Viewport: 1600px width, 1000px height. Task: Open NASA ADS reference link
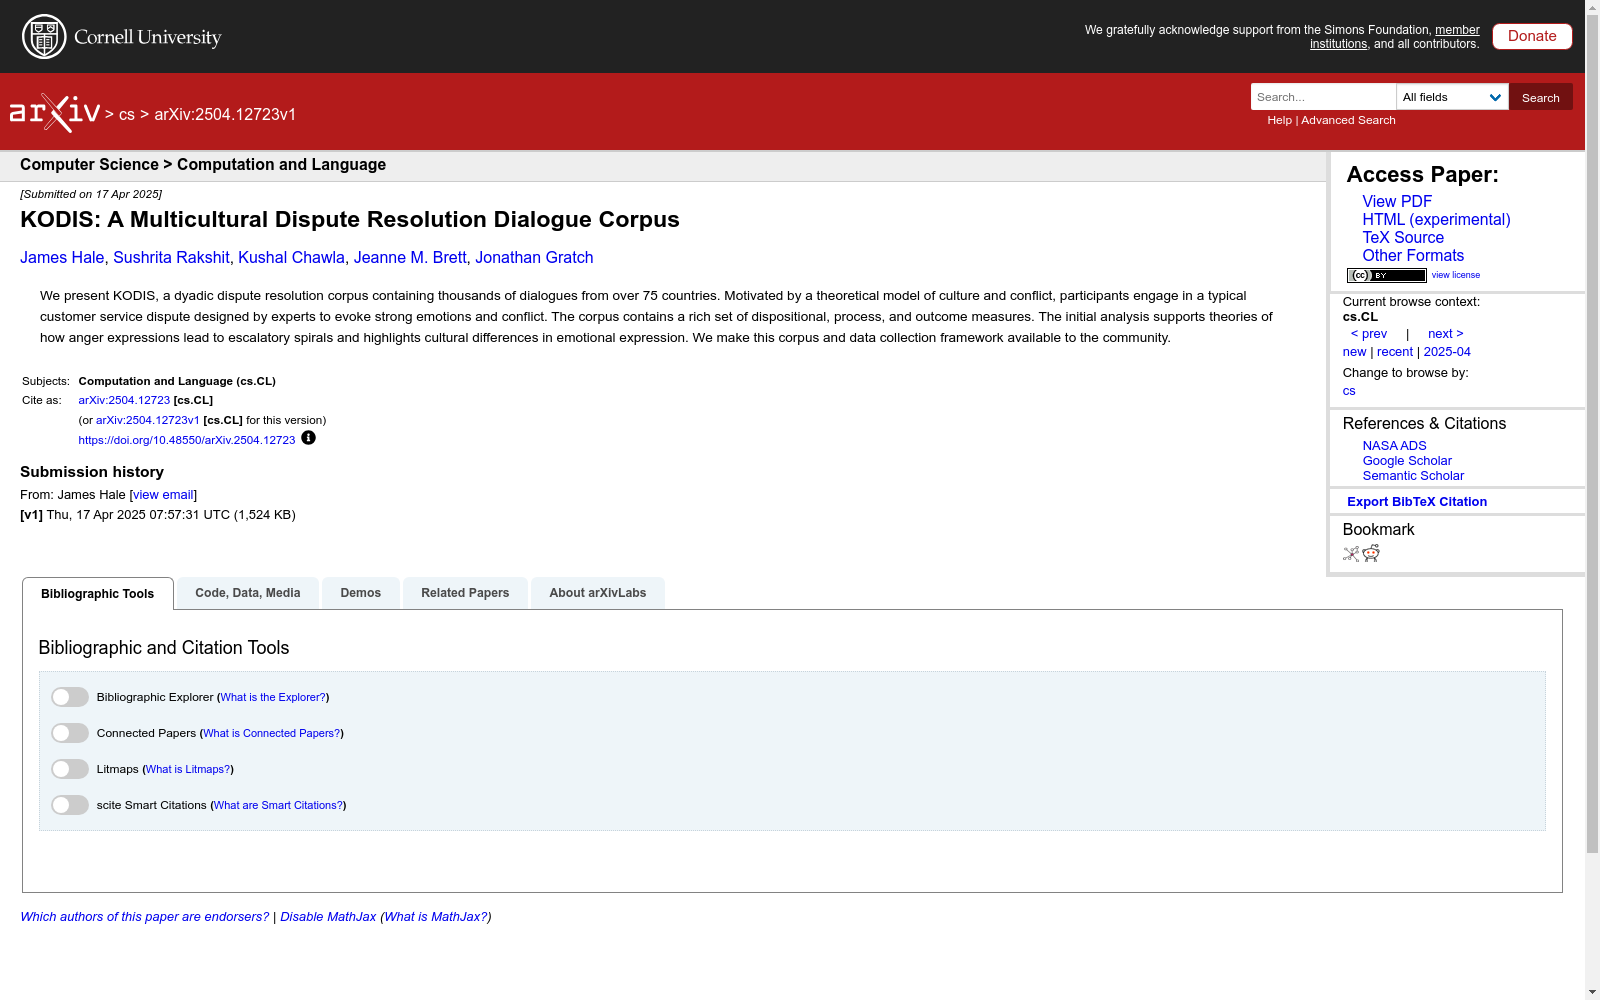(x=1394, y=446)
